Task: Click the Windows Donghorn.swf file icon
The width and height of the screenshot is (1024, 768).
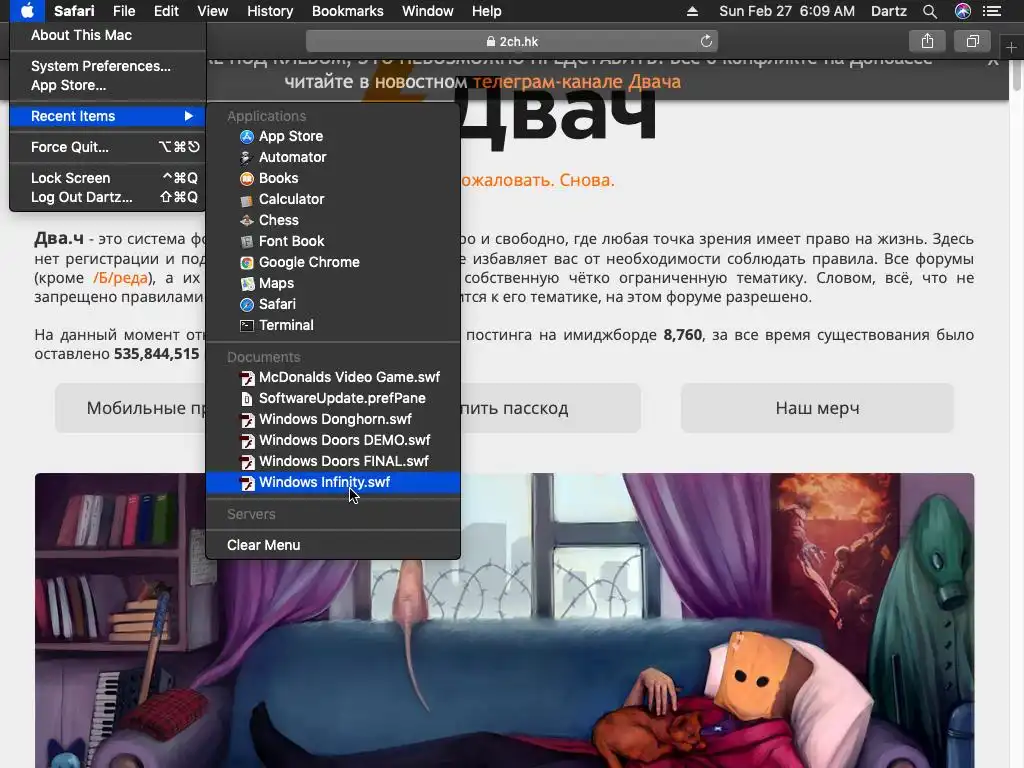Action: [x=247, y=419]
